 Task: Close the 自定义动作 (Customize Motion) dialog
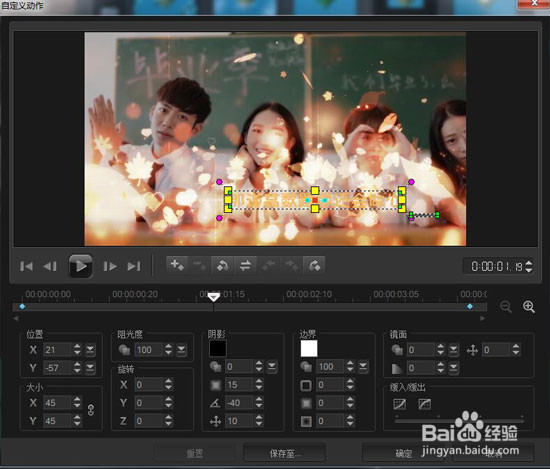pos(534,3)
